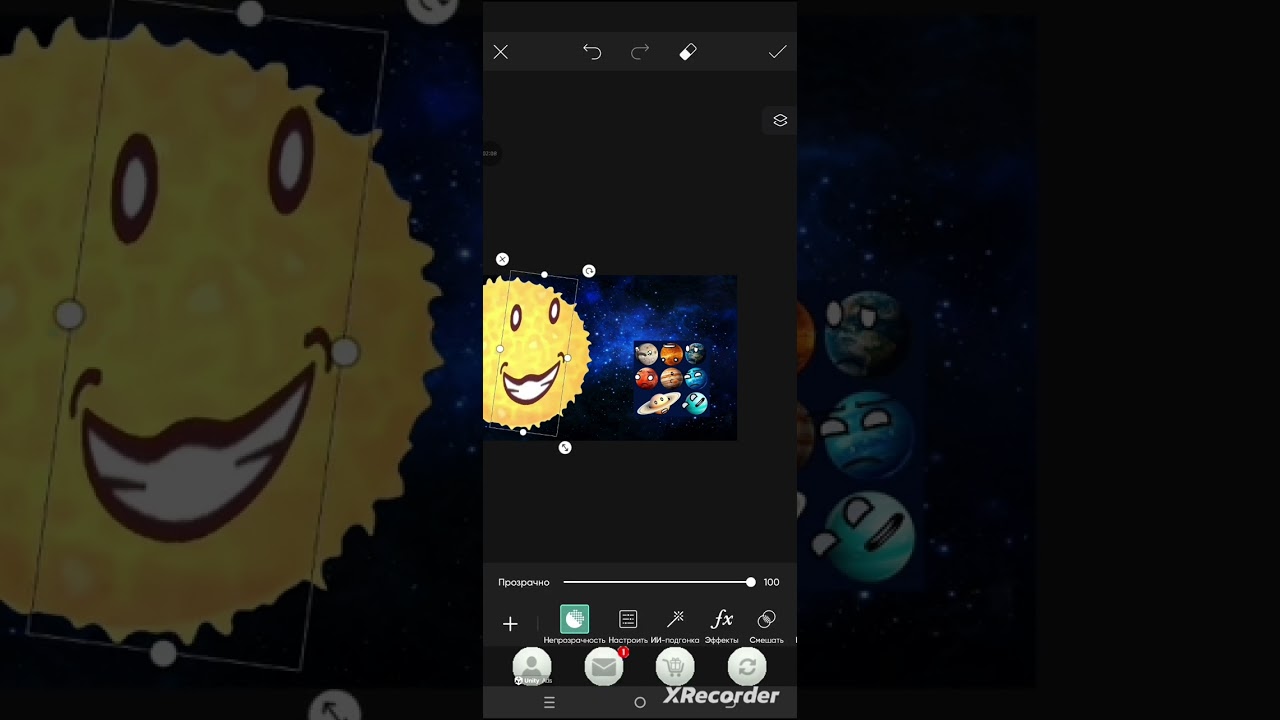Open Android recent apps menu button
Image resolution: width=1280 pixels, height=720 pixels.
point(549,703)
